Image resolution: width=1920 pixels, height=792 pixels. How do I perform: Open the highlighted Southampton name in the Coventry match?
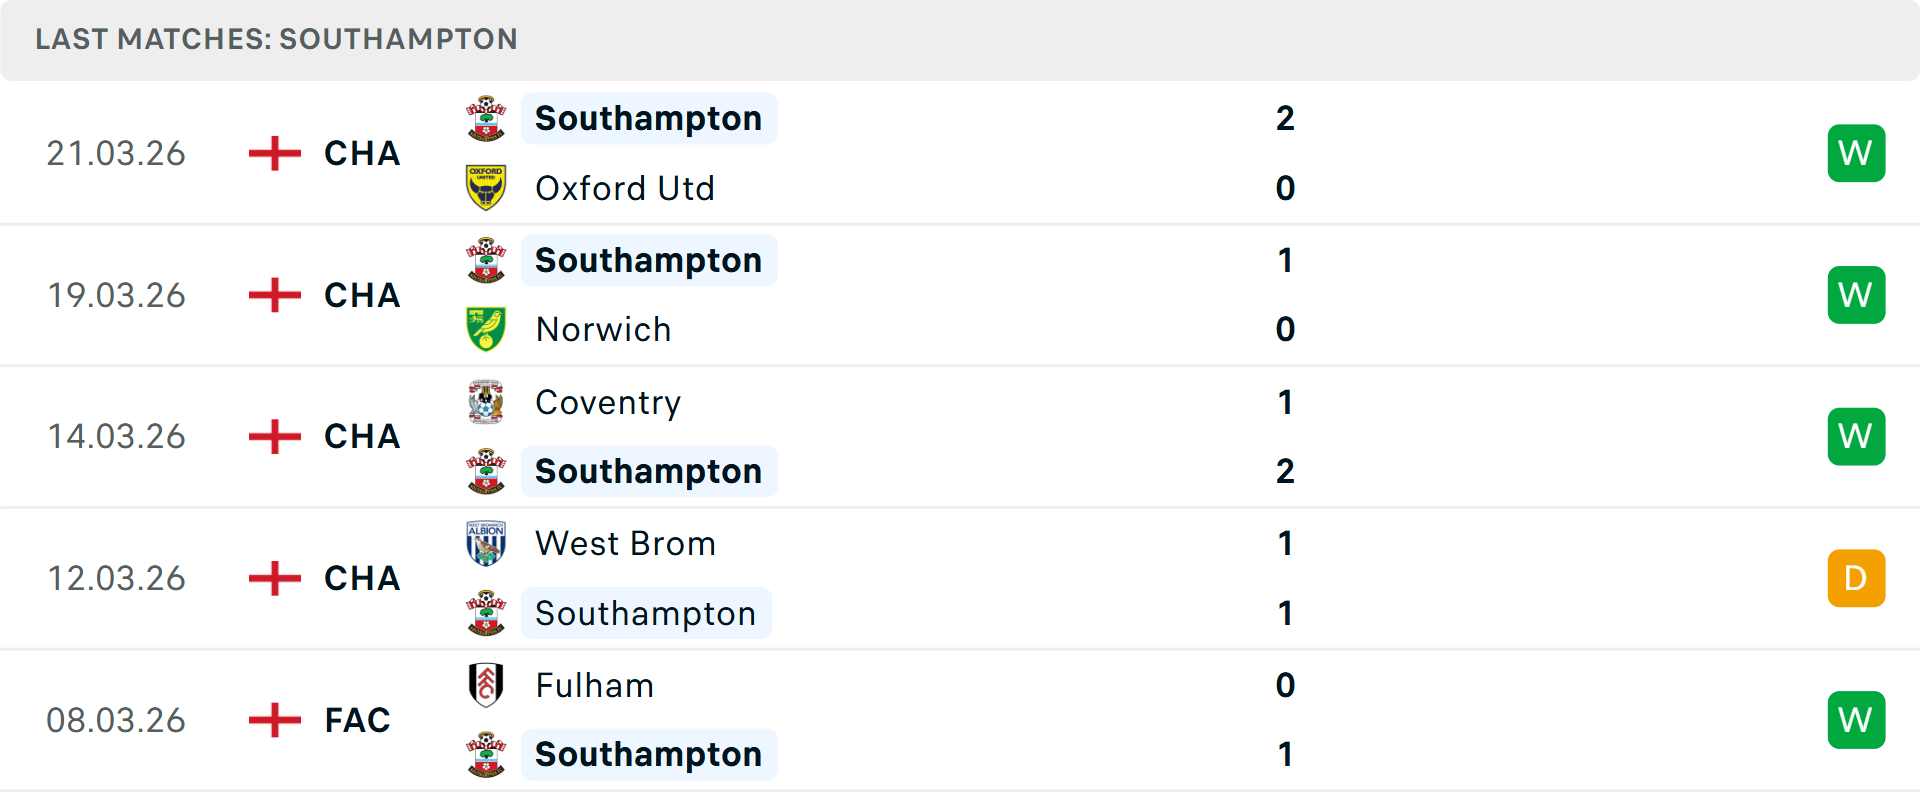coord(649,470)
